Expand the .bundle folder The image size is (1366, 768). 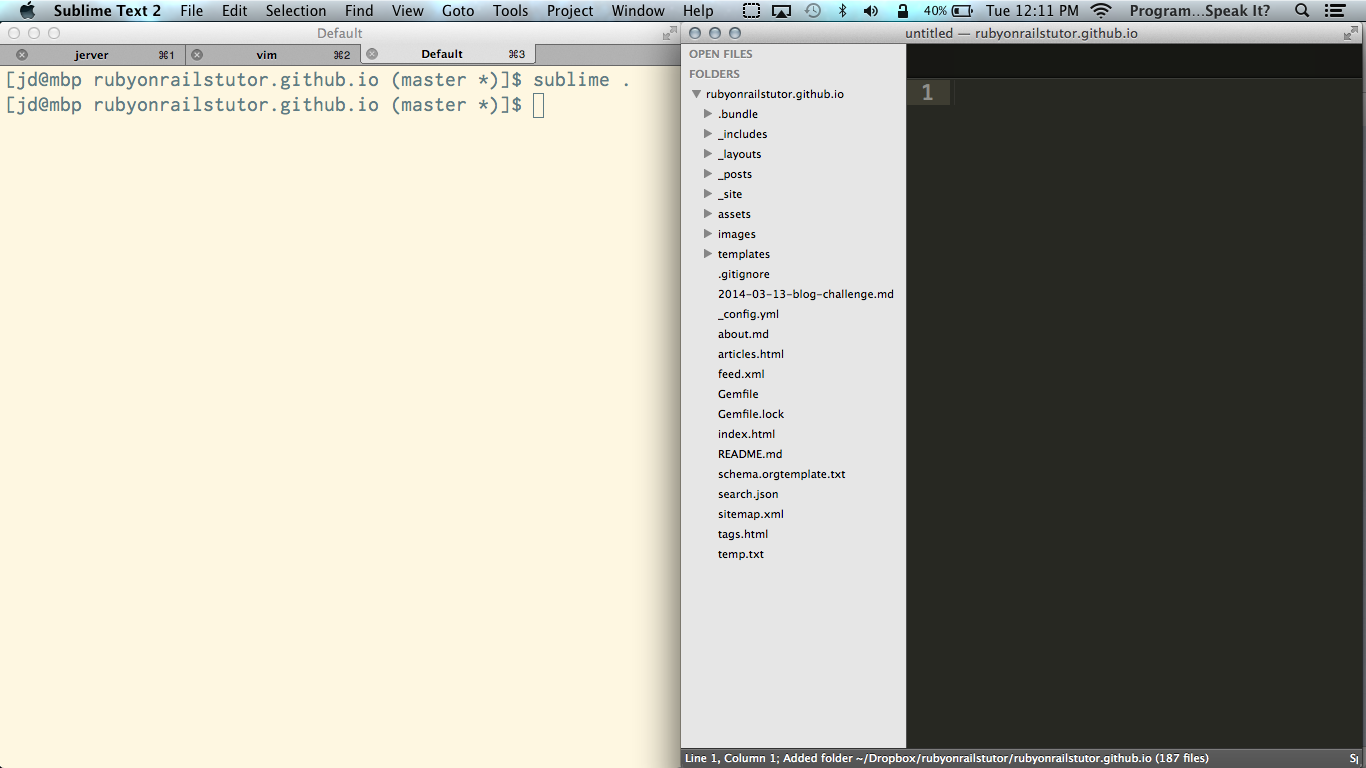click(x=708, y=114)
